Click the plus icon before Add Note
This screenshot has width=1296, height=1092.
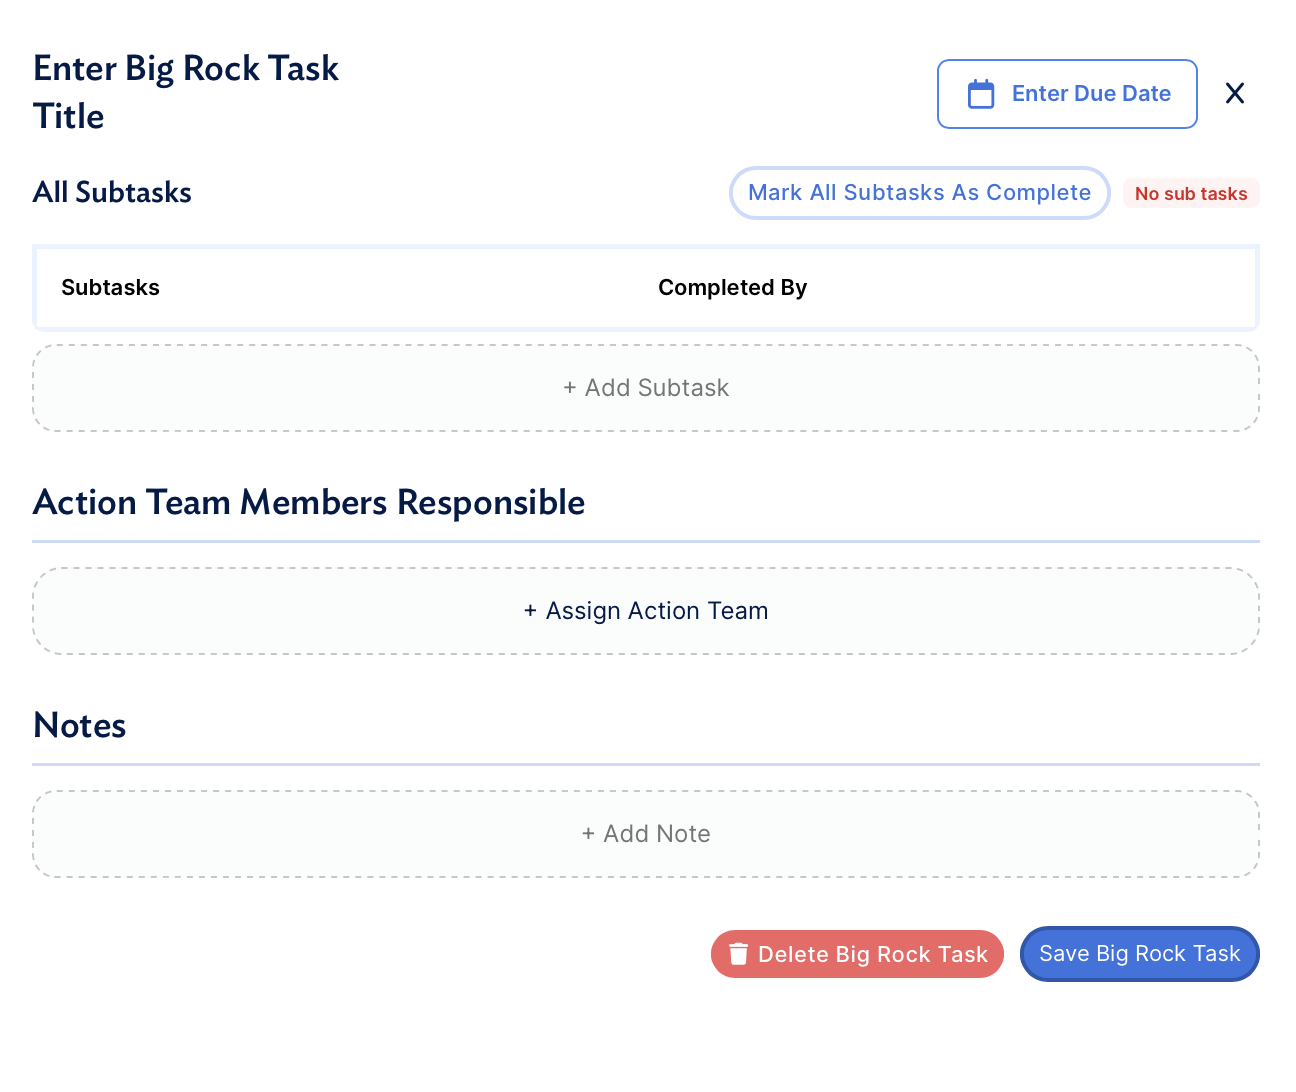point(589,834)
